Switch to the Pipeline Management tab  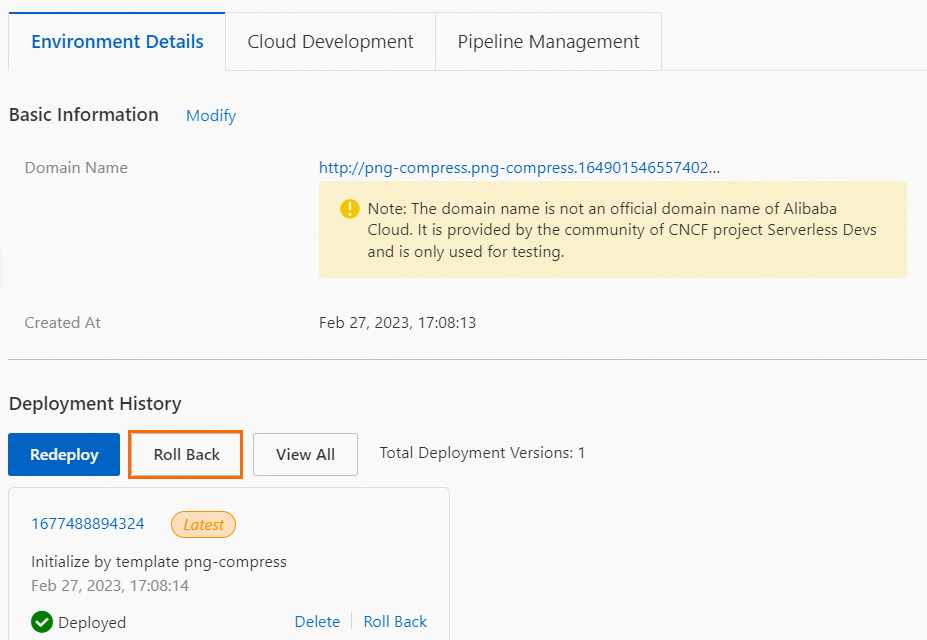[x=548, y=41]
